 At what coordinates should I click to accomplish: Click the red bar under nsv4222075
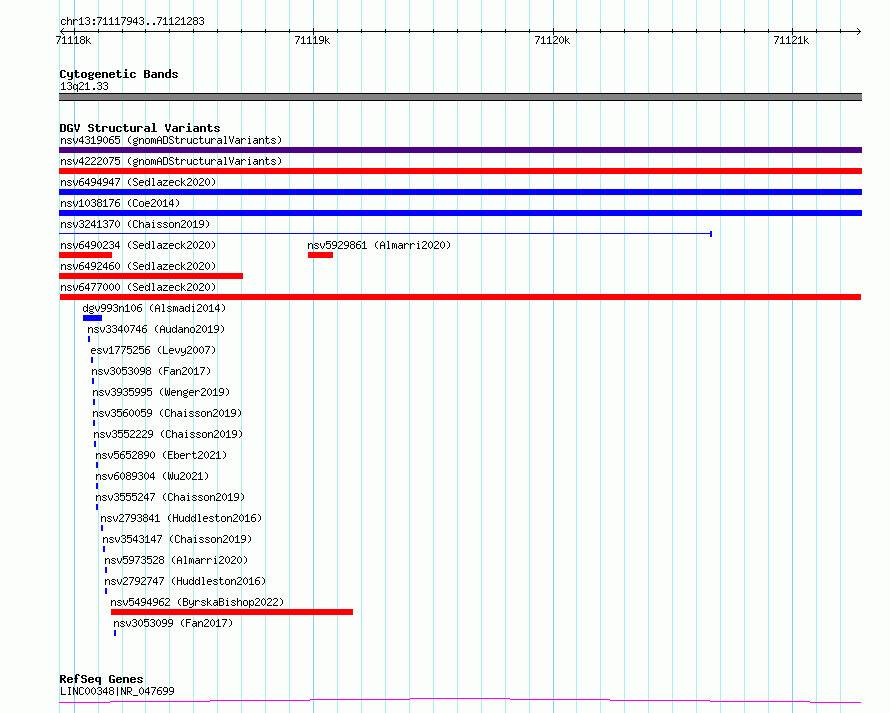click(x=460, y=171)
